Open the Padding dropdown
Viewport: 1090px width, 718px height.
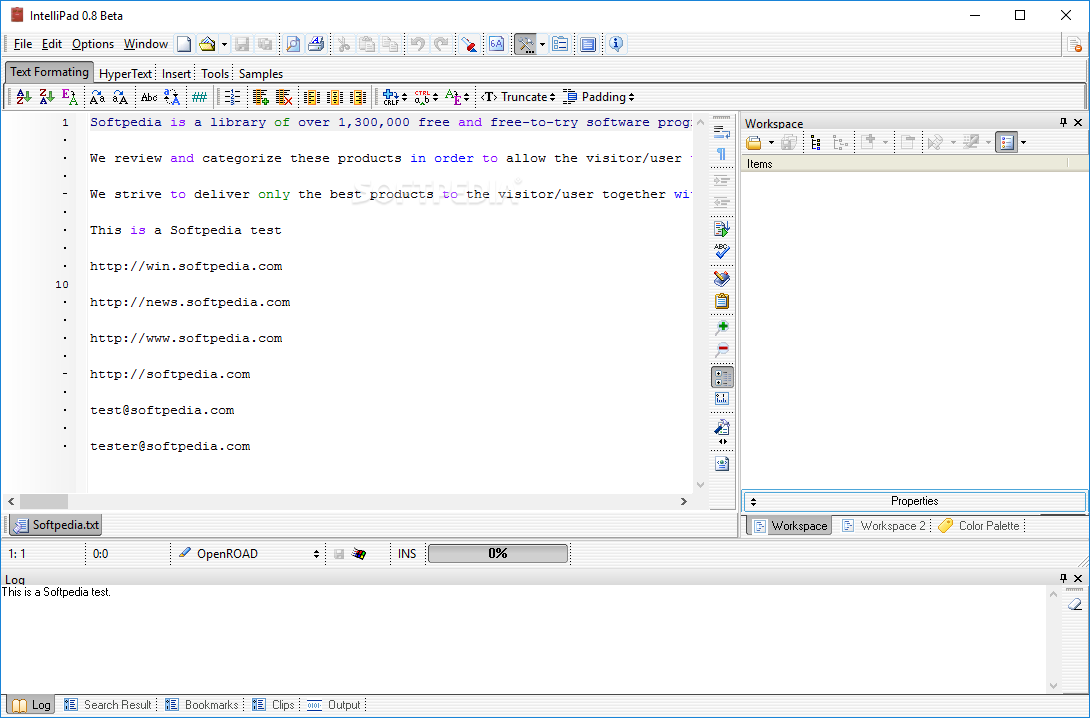[599, 97]
